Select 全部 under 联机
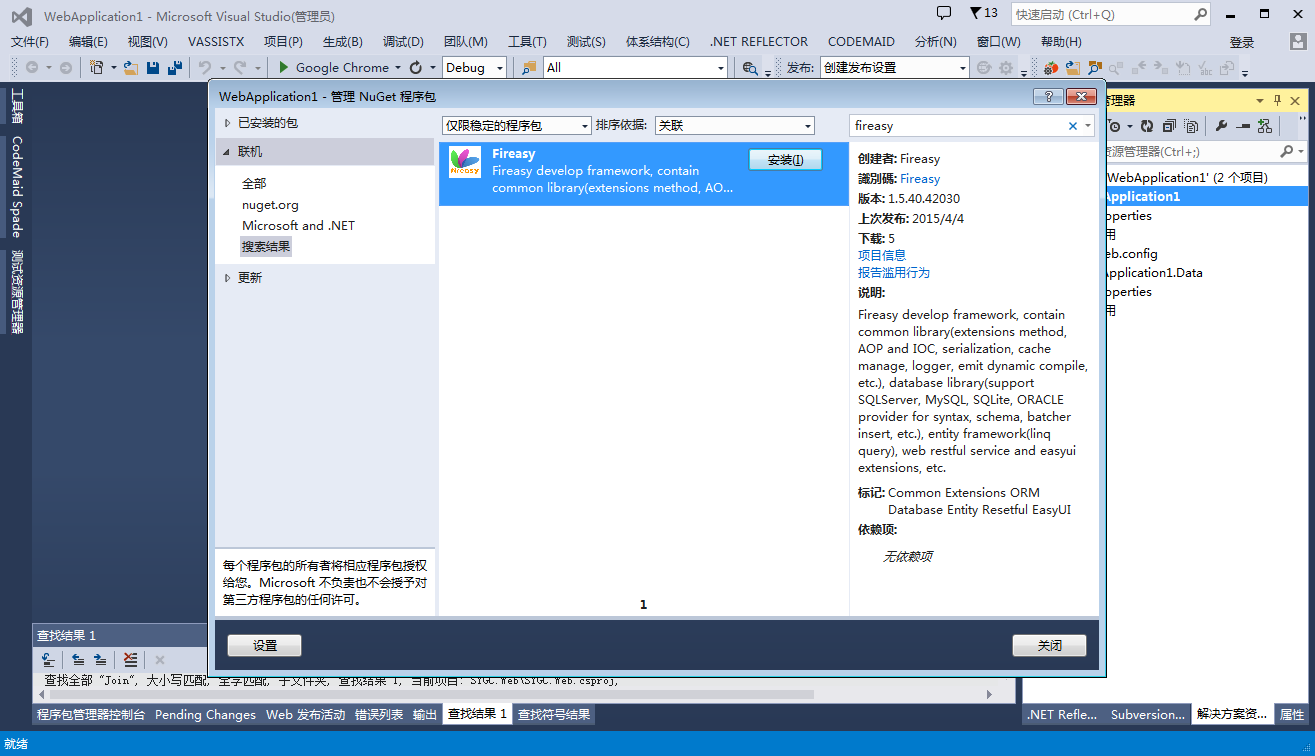Image resolution: width=1315 pixels, height=756 pixels. (254, 183)
